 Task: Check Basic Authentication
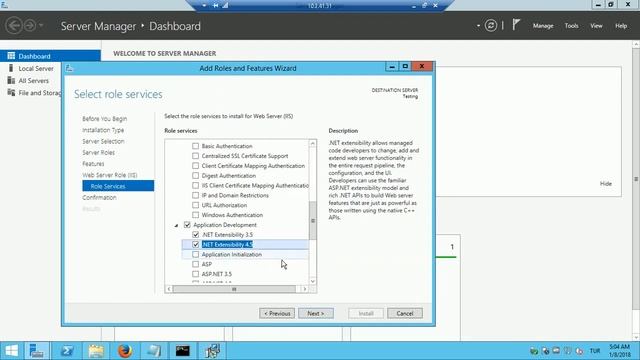(196, 146)
